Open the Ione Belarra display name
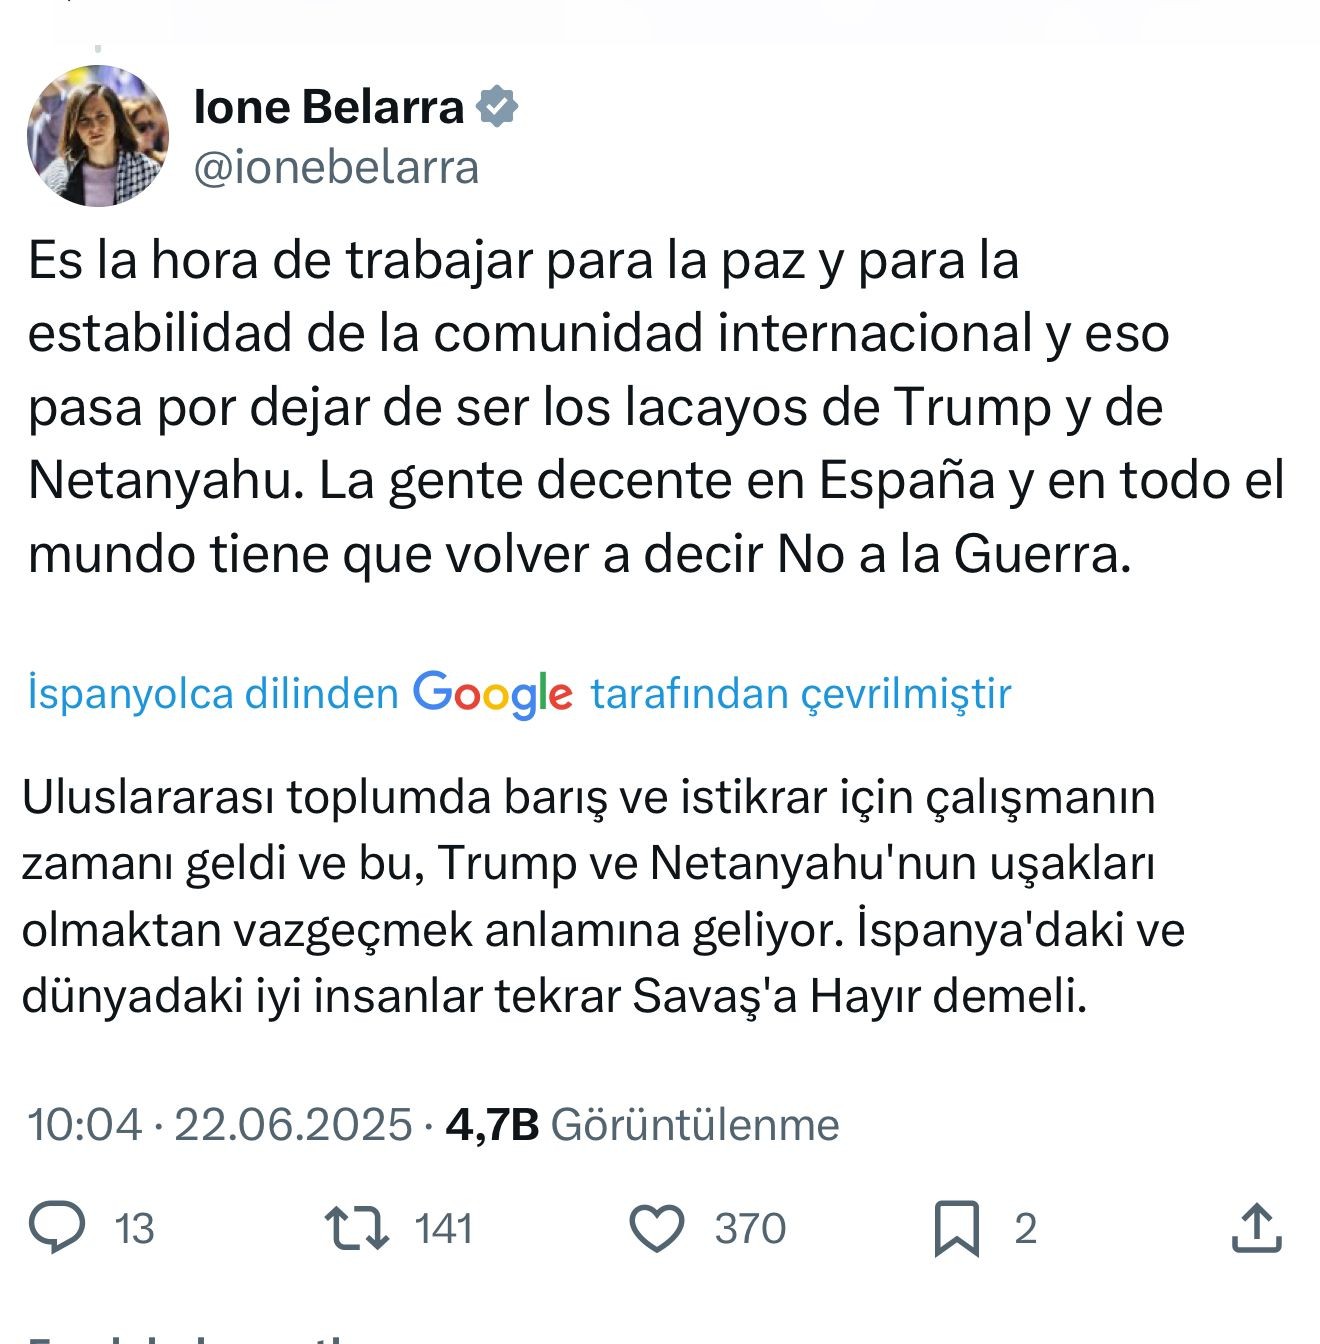Image resolution: width=1320 pixels, height=1344 pixels. [x=328, y=107]
